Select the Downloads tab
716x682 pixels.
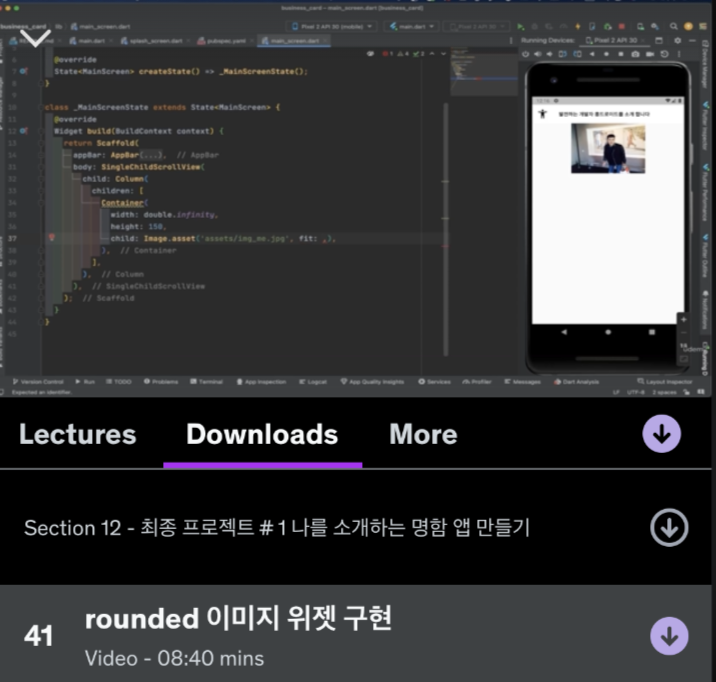(262, 434)
